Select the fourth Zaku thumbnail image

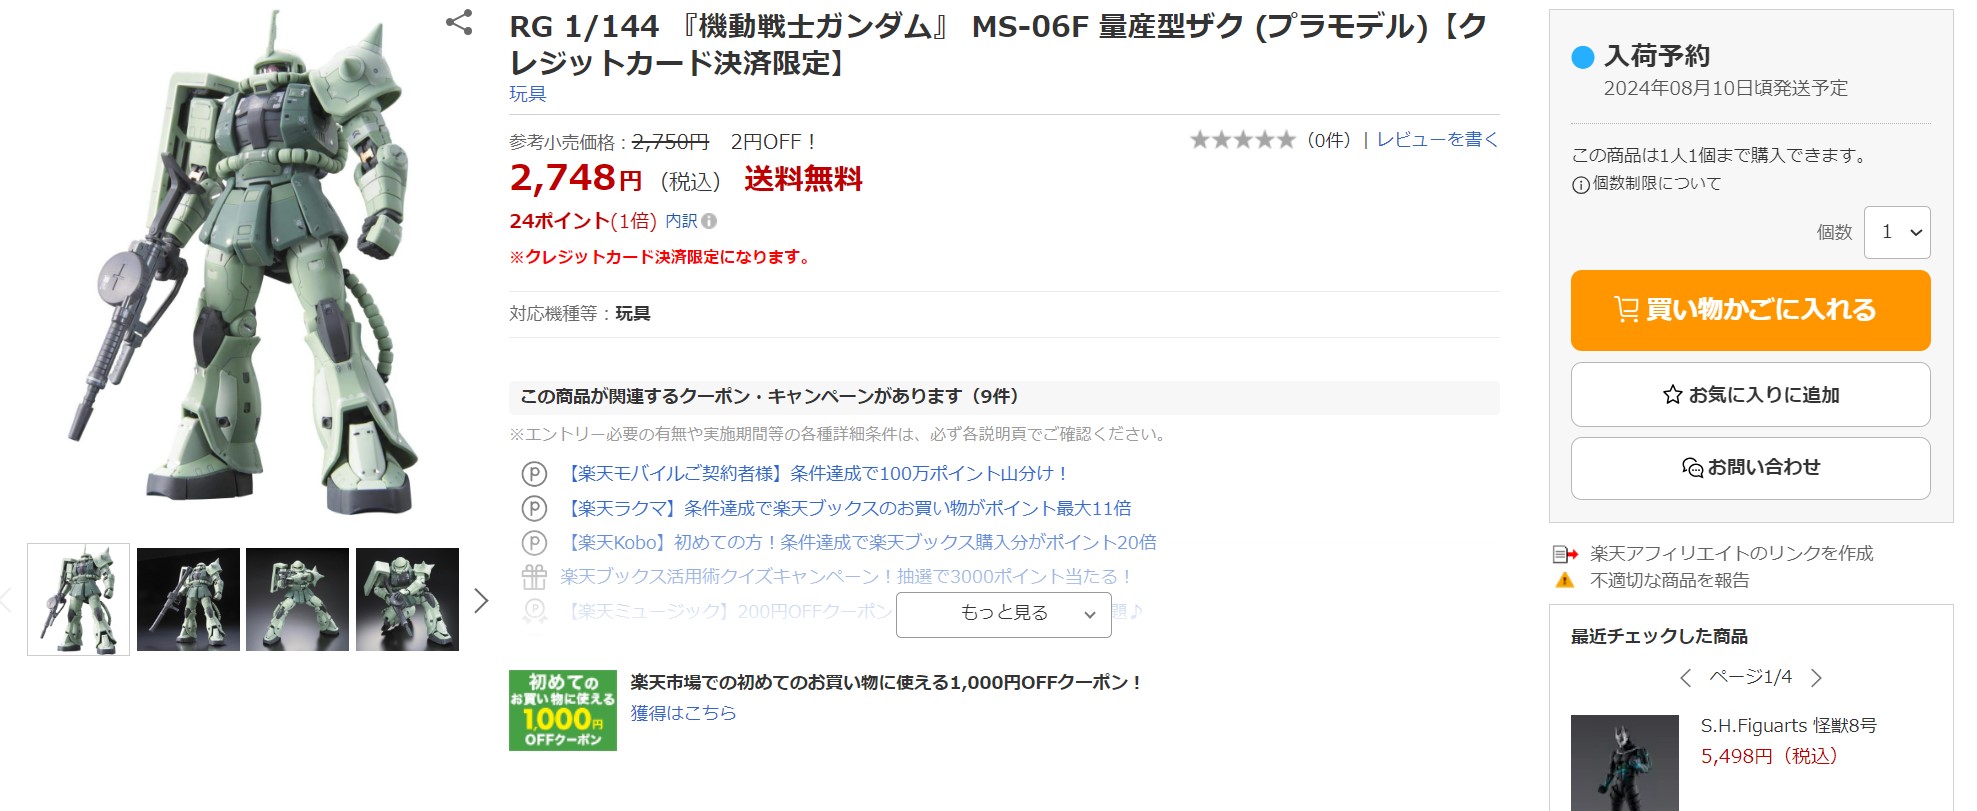point(407,599)
